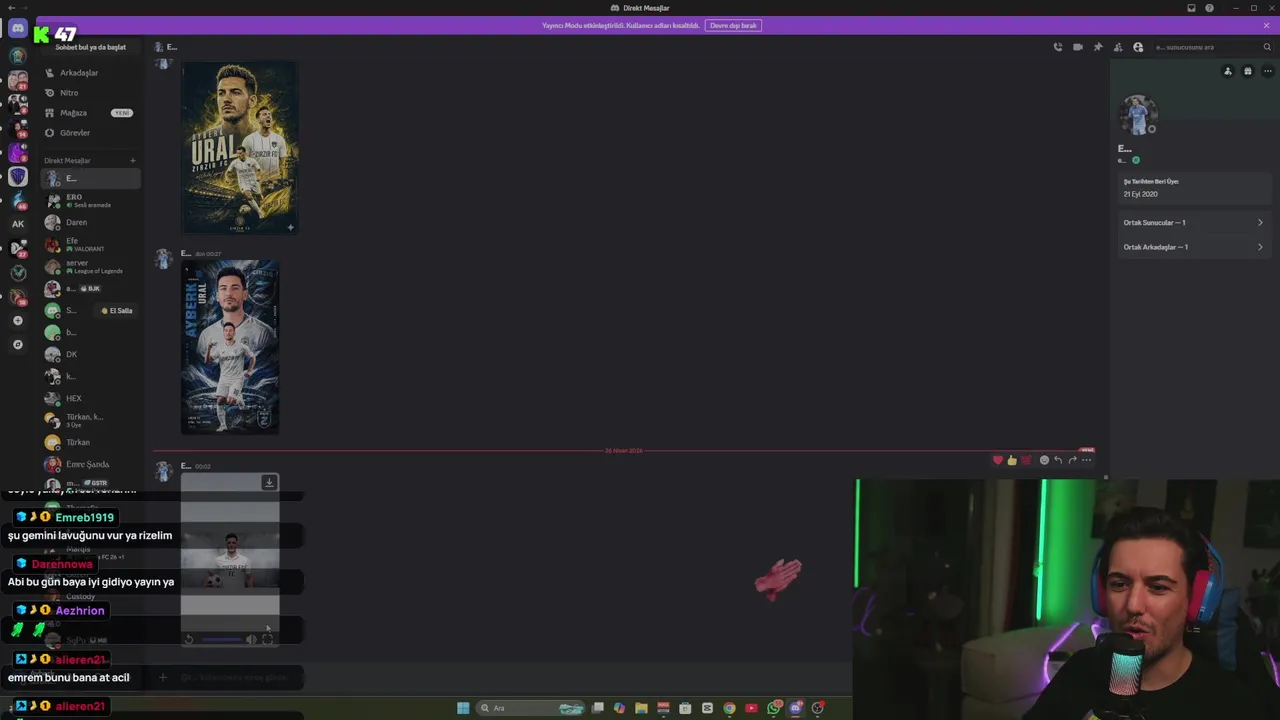Open direct message with ERO

click(90, 200)
